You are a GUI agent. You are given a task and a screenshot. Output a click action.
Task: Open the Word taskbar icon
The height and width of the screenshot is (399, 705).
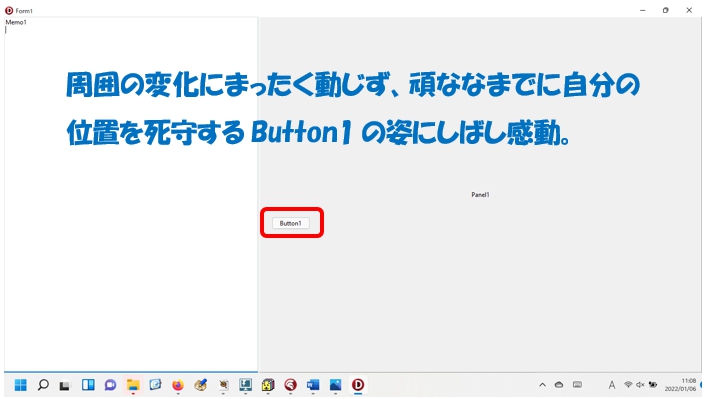click(313, 385)
